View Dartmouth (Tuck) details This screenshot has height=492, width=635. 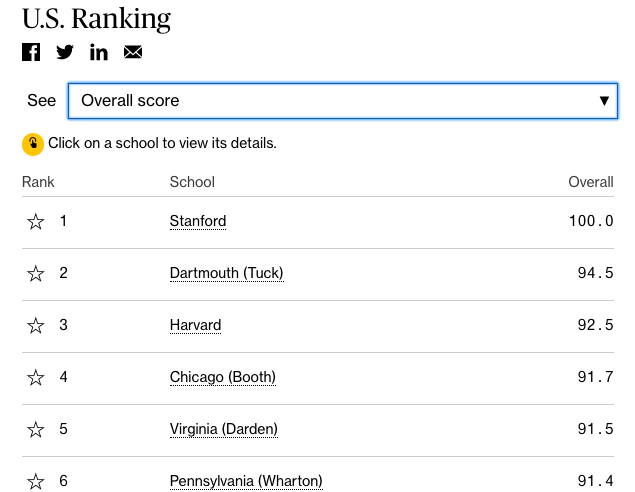[227, 273]
